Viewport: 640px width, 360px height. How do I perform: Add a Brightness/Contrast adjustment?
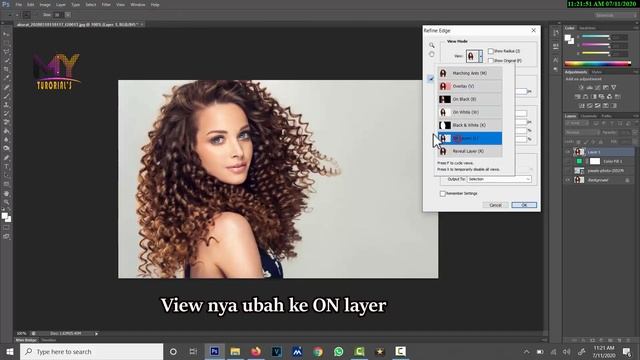[581, 87]
